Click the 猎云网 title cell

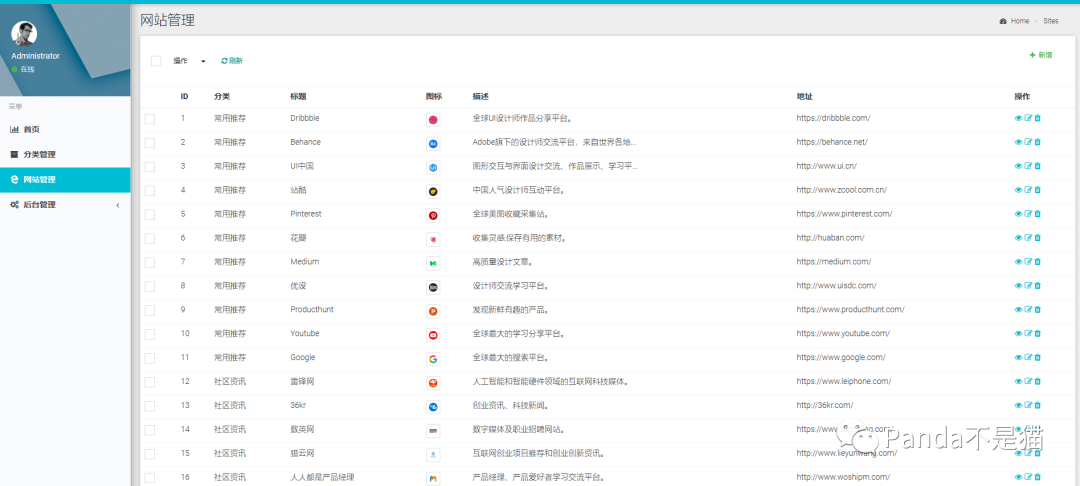[x=302, y=453]
